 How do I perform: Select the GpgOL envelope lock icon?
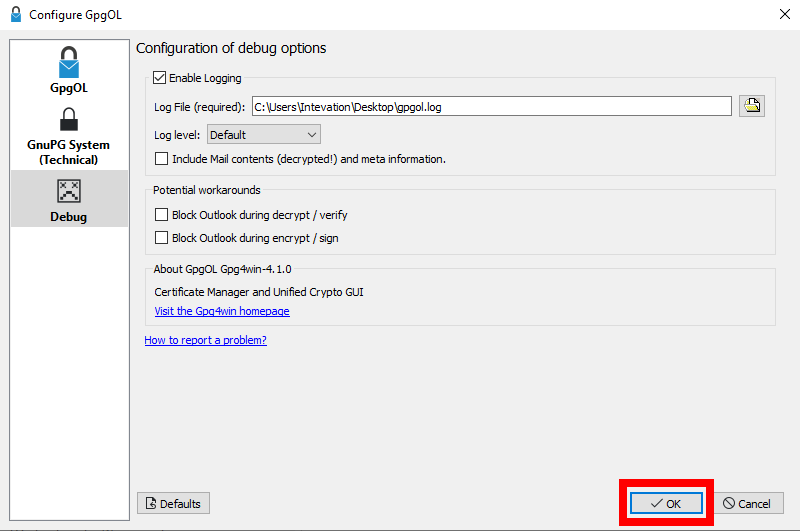click(69, 62)
